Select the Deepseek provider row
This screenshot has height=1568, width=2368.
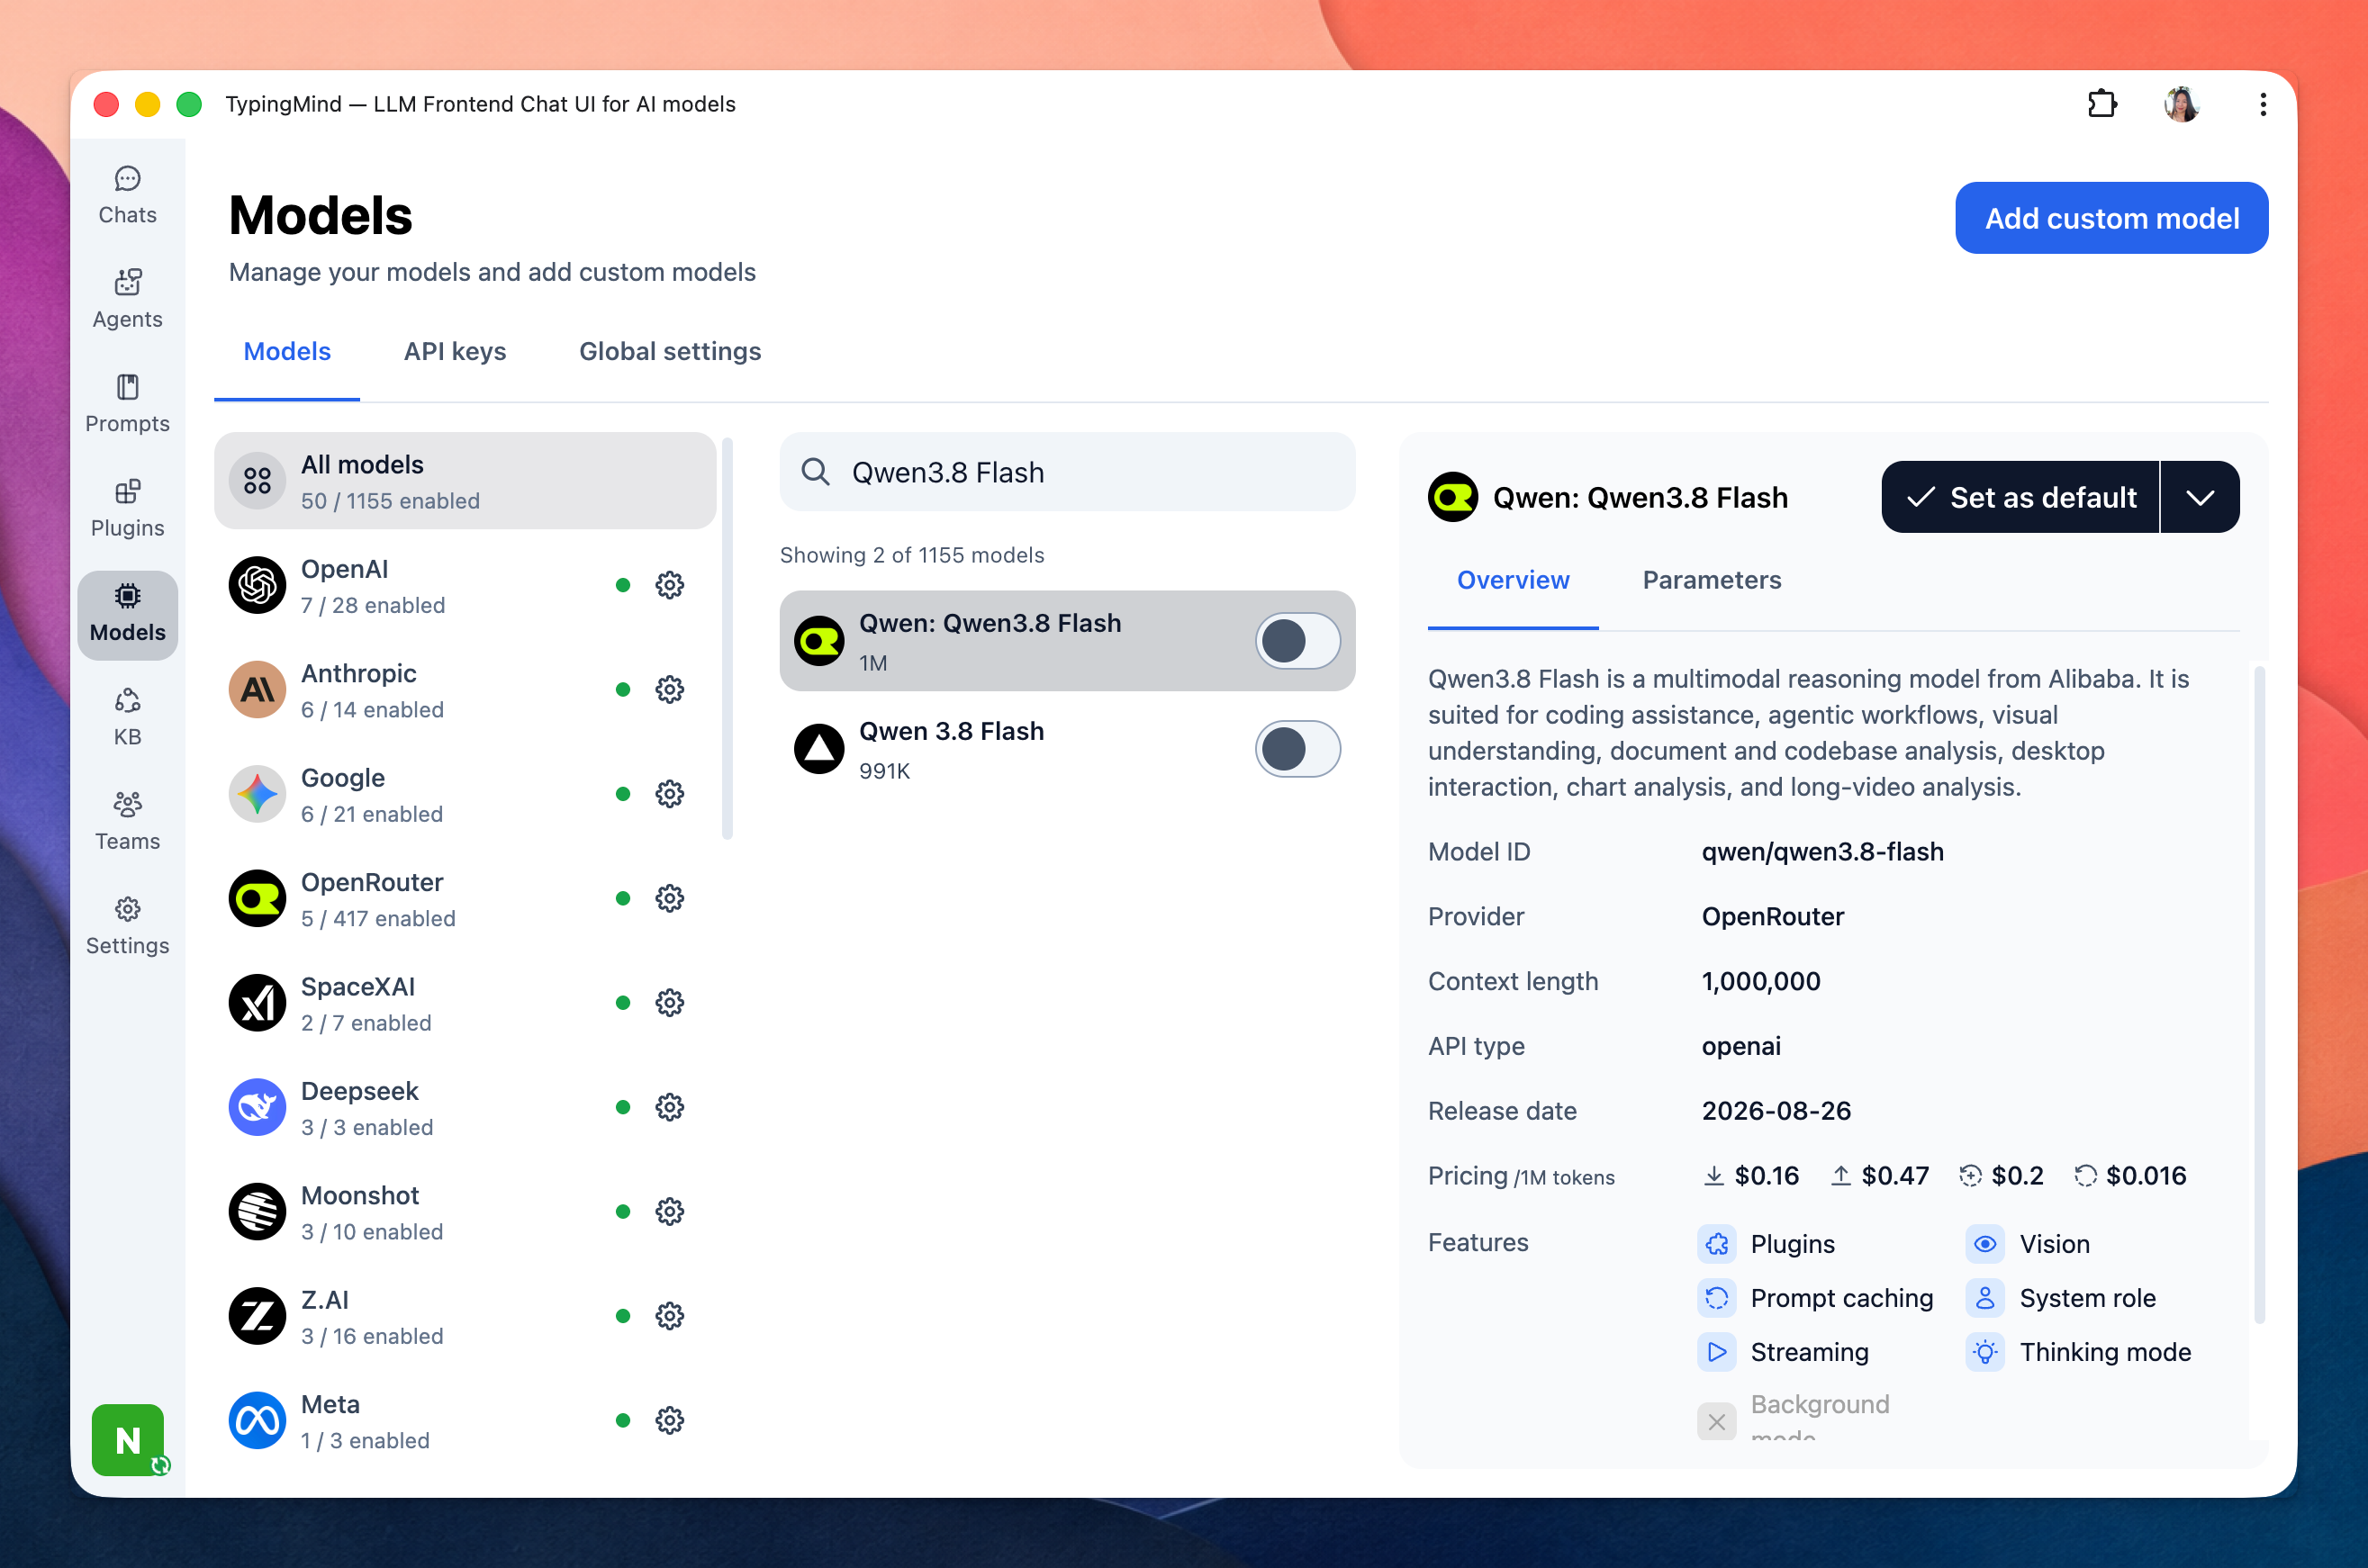[465, 1107]
